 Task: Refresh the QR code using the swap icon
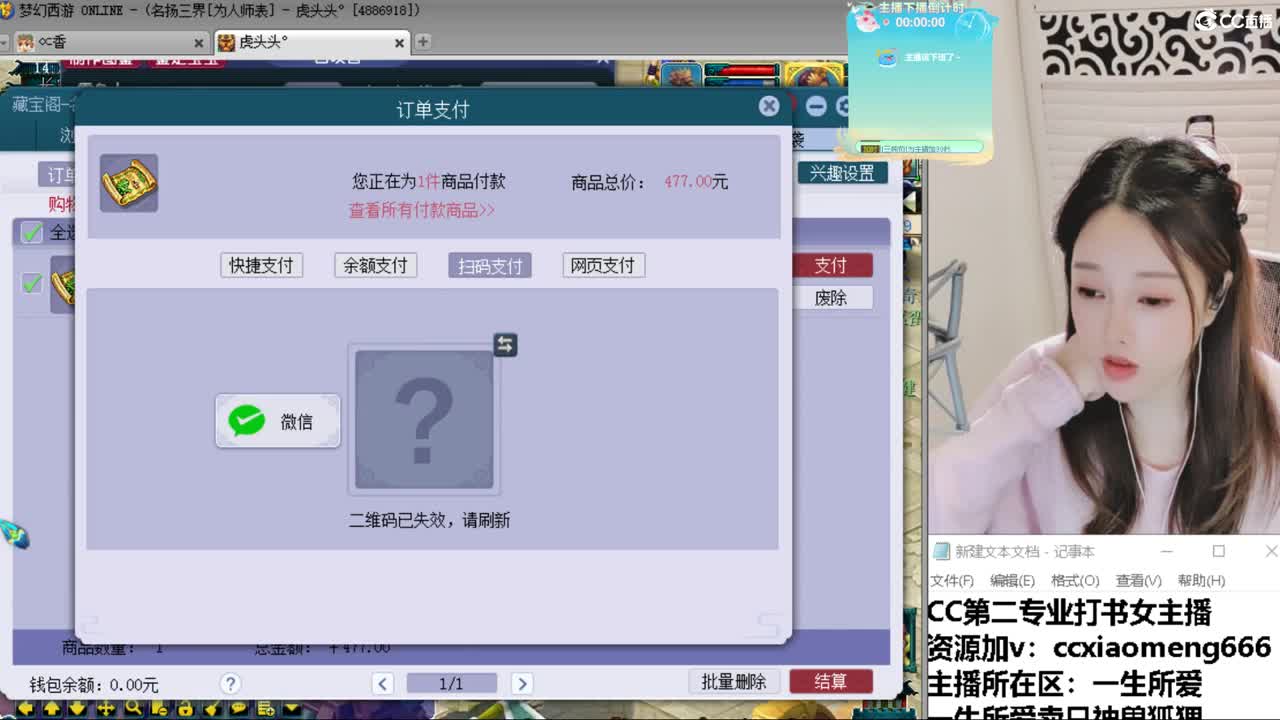pos(505,345)
